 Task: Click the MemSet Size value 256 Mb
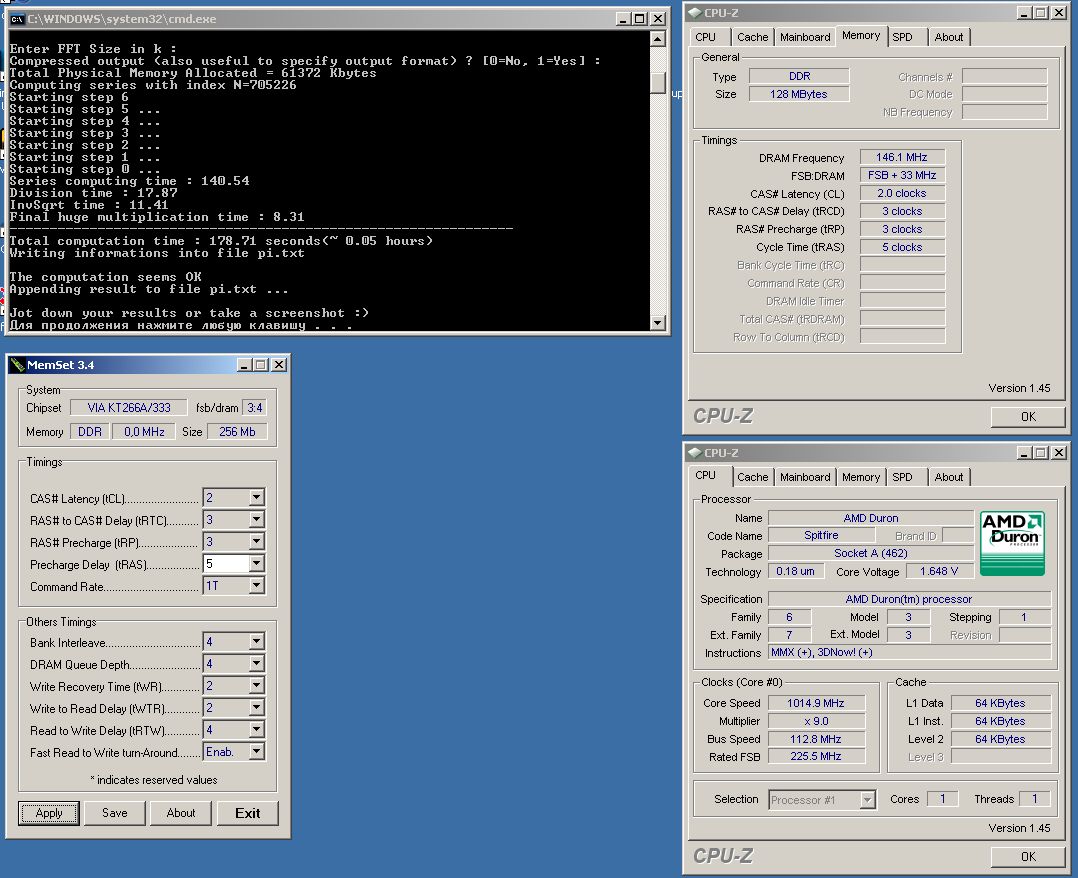[237, 432]
